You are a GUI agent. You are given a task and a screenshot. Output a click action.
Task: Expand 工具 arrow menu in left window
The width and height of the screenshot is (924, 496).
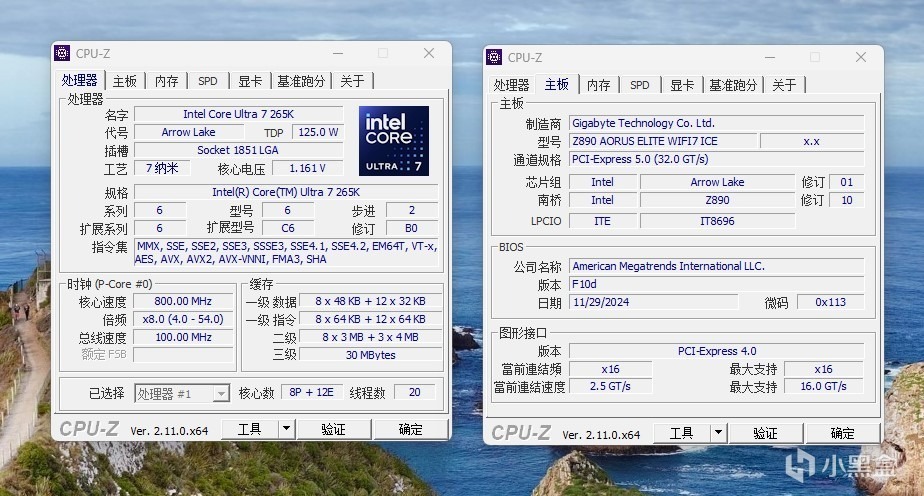(286, 429)
